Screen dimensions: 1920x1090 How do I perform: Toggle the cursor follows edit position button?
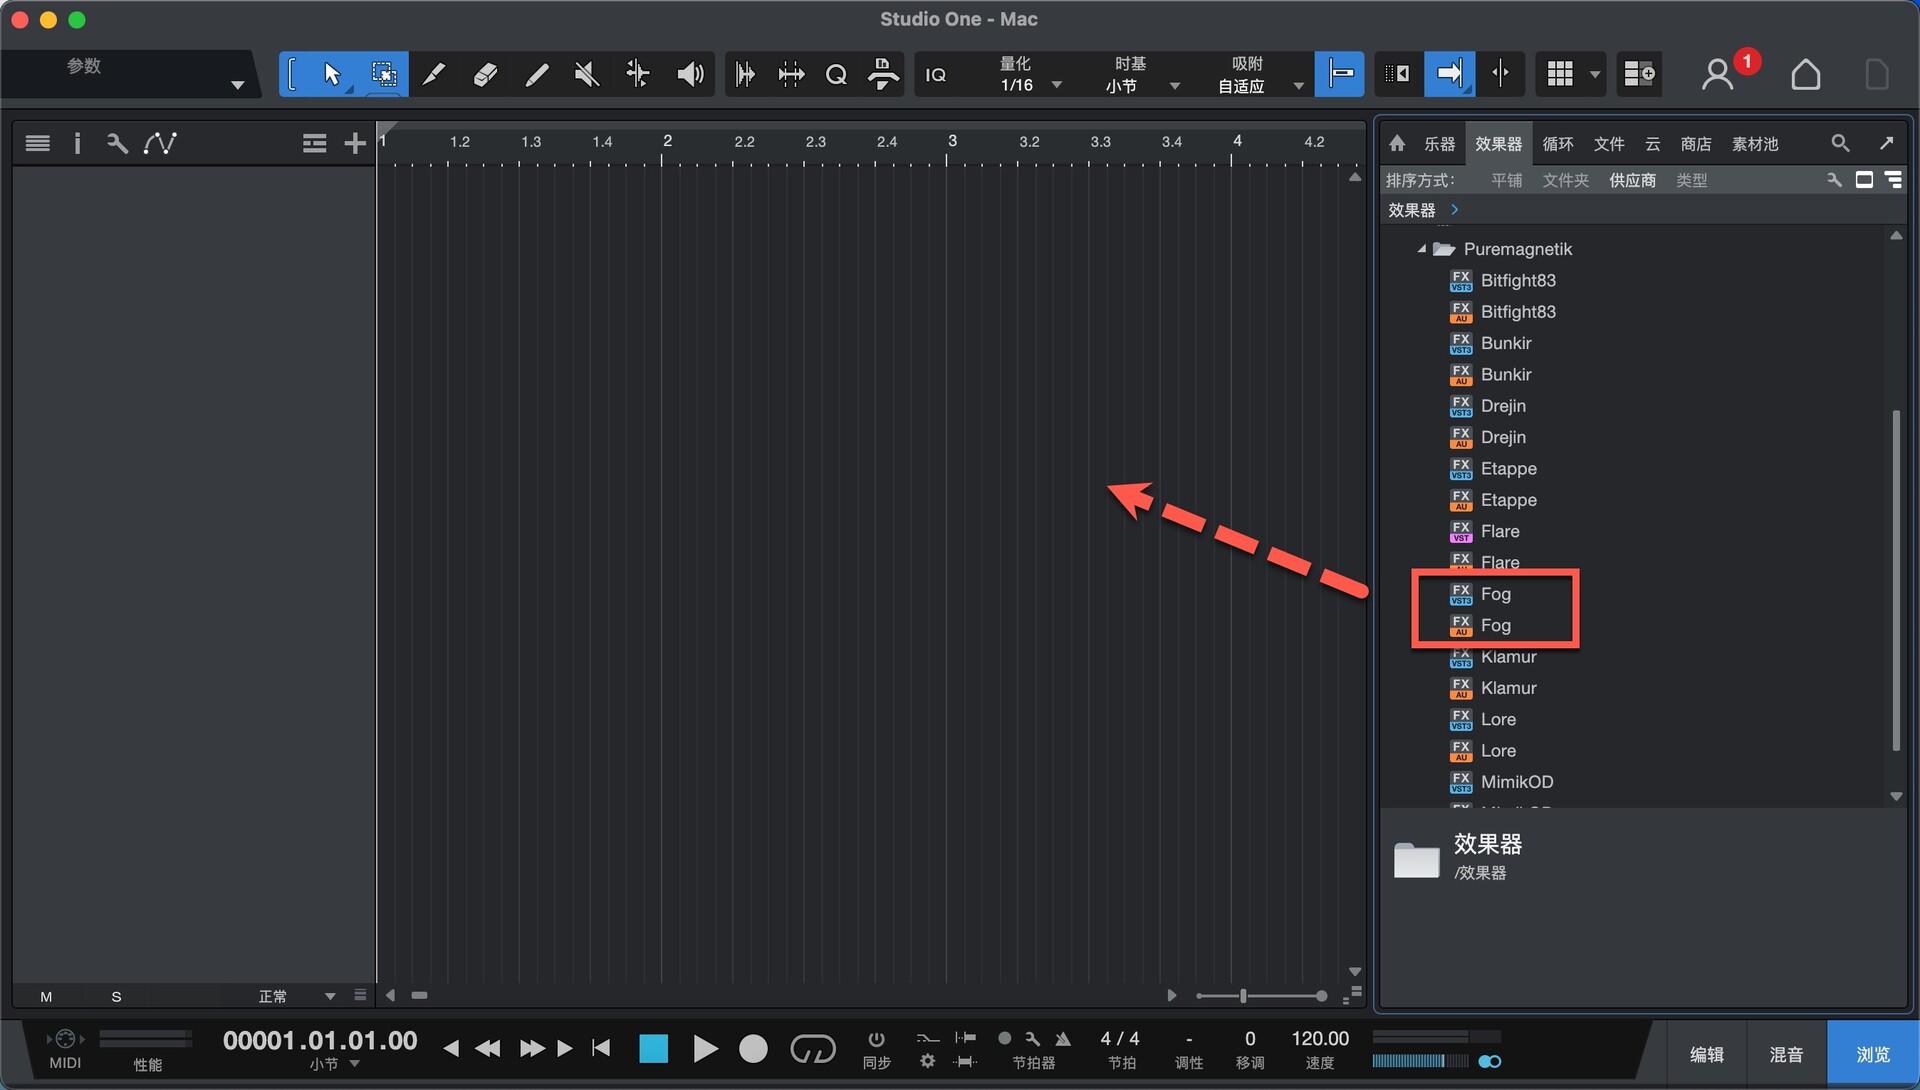(x=1500, y=73)
